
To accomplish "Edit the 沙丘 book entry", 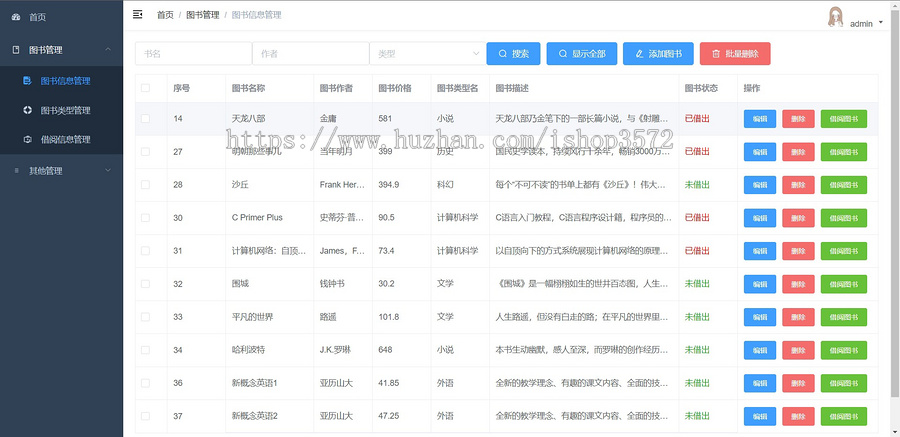I will click(x=759, y=185).
